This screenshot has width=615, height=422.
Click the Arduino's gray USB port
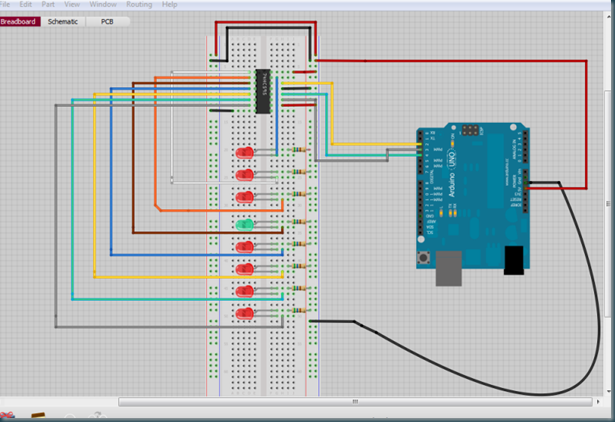448,268
